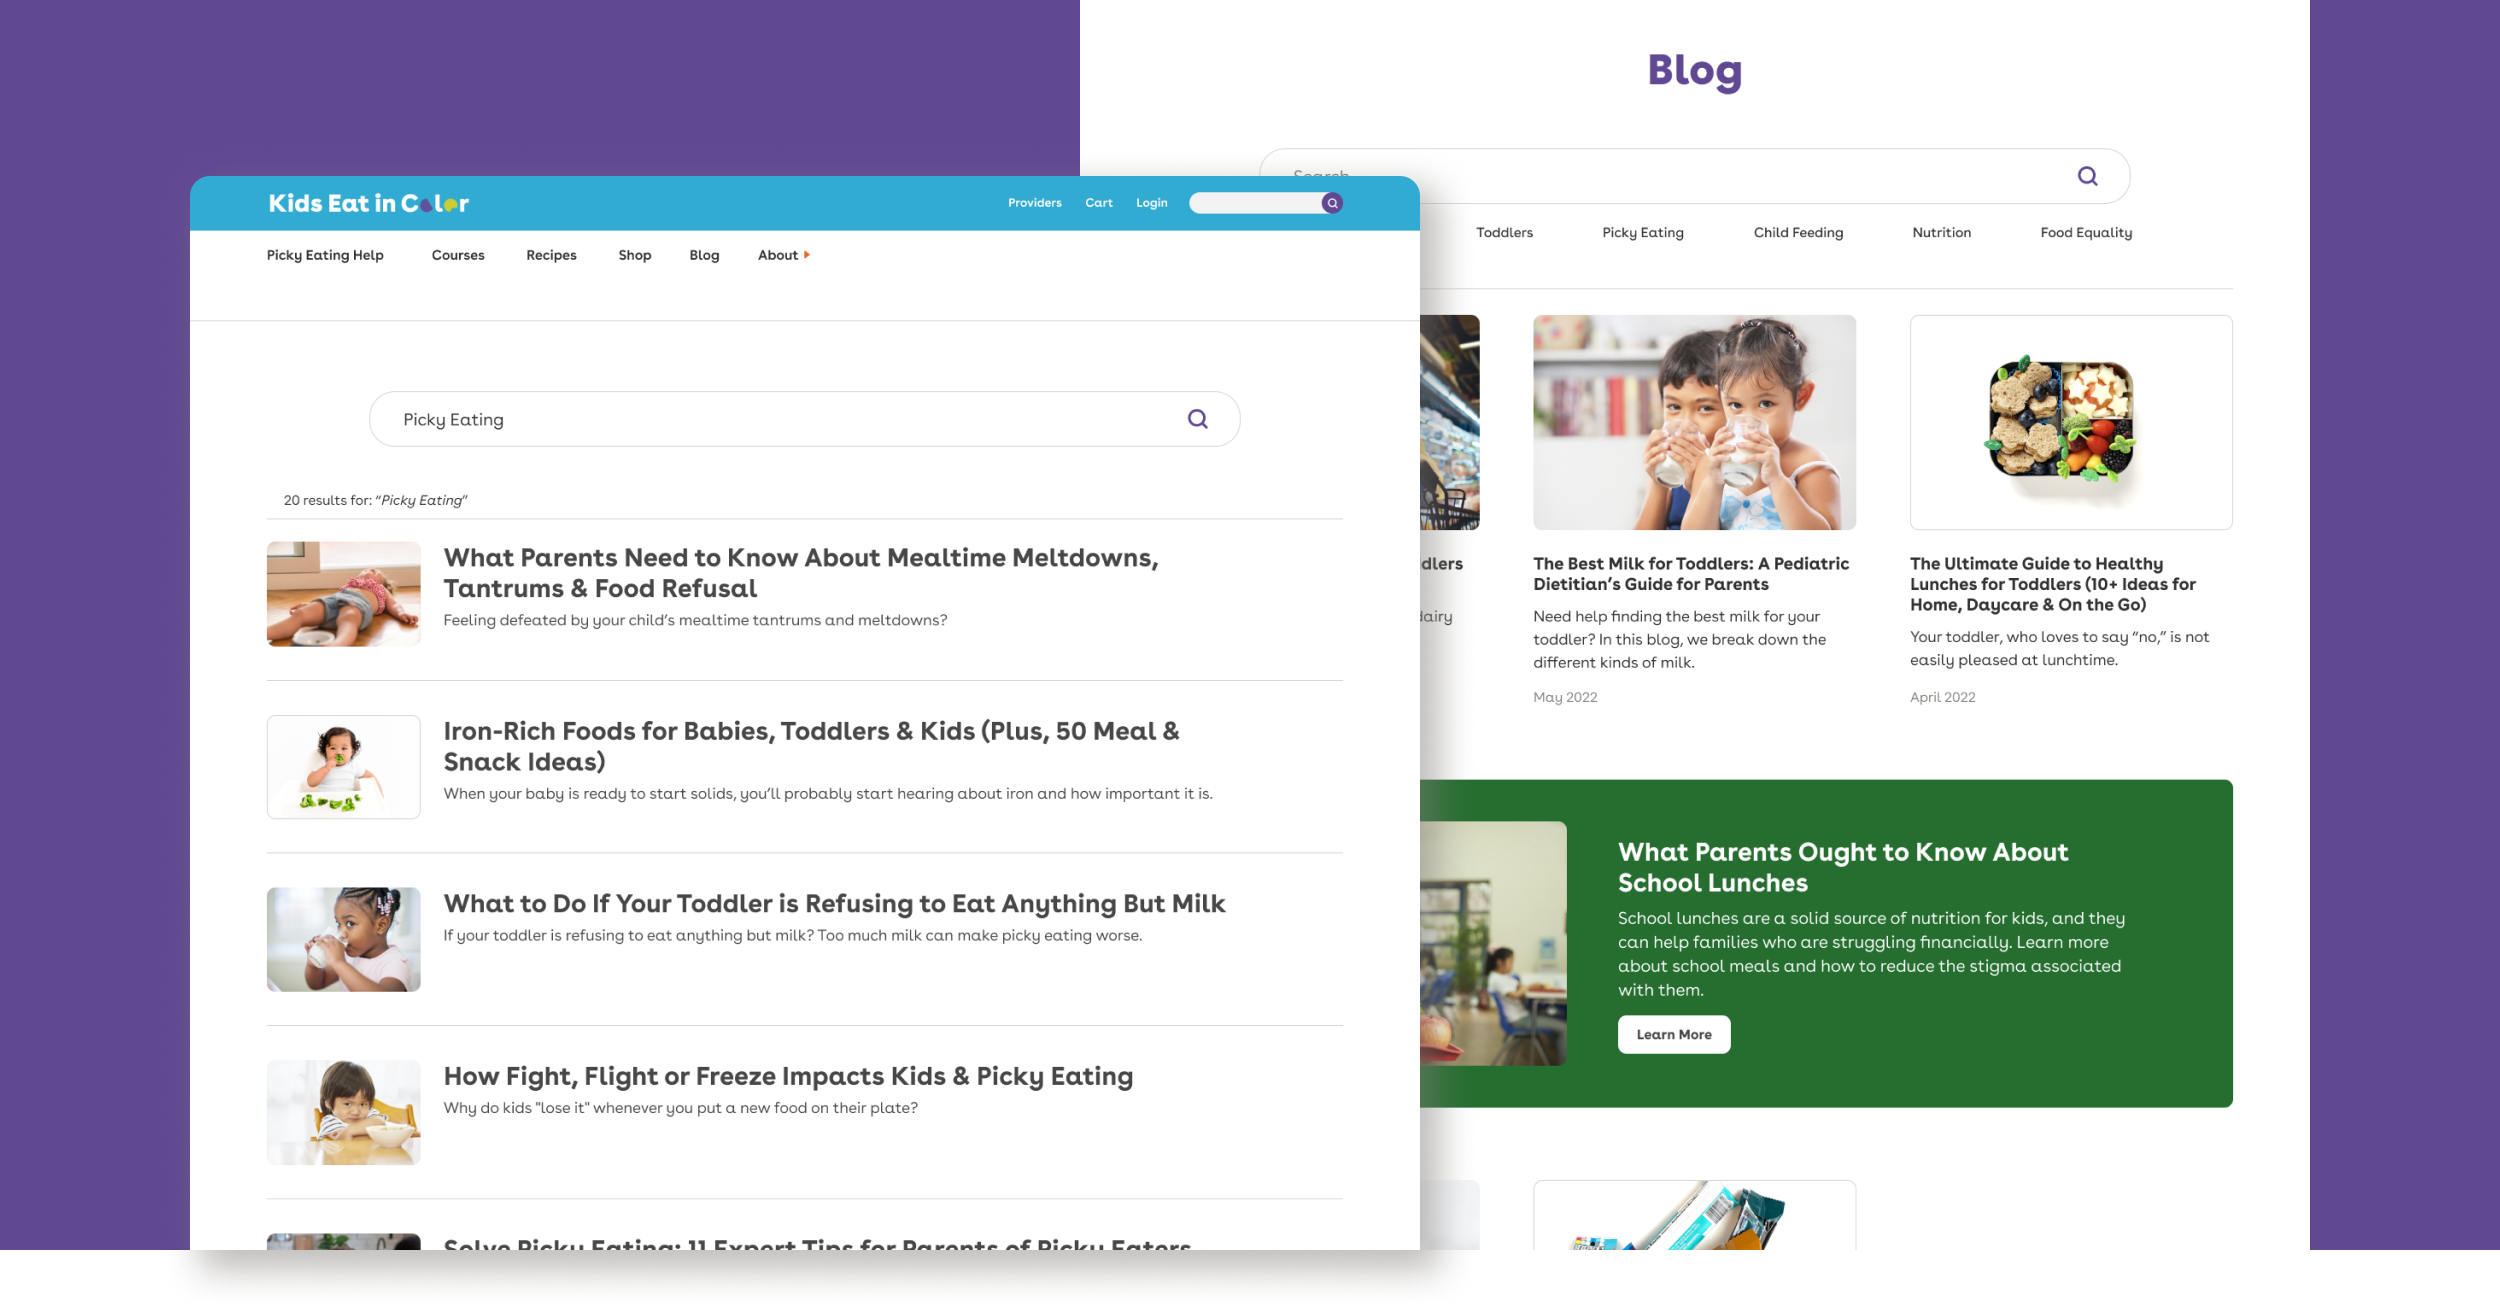Click the header search magnifier icon

coord(1332,203)
